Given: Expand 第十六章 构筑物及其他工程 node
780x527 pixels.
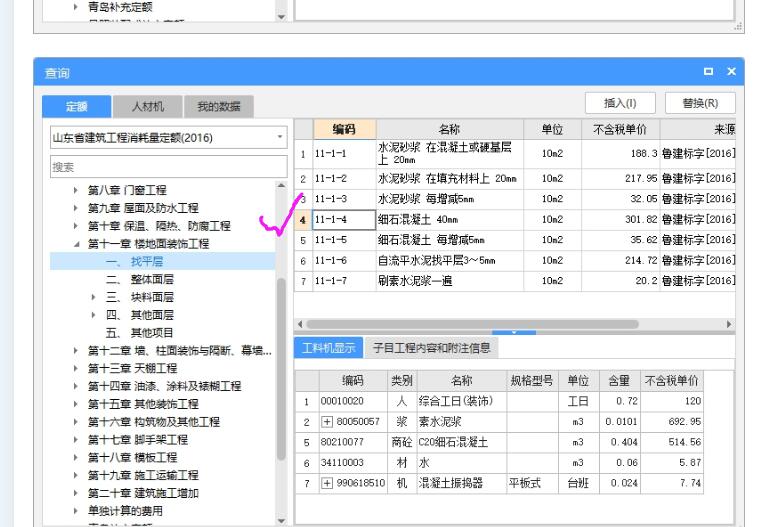Looking at the screenshot, I should (x=76, y=422).
